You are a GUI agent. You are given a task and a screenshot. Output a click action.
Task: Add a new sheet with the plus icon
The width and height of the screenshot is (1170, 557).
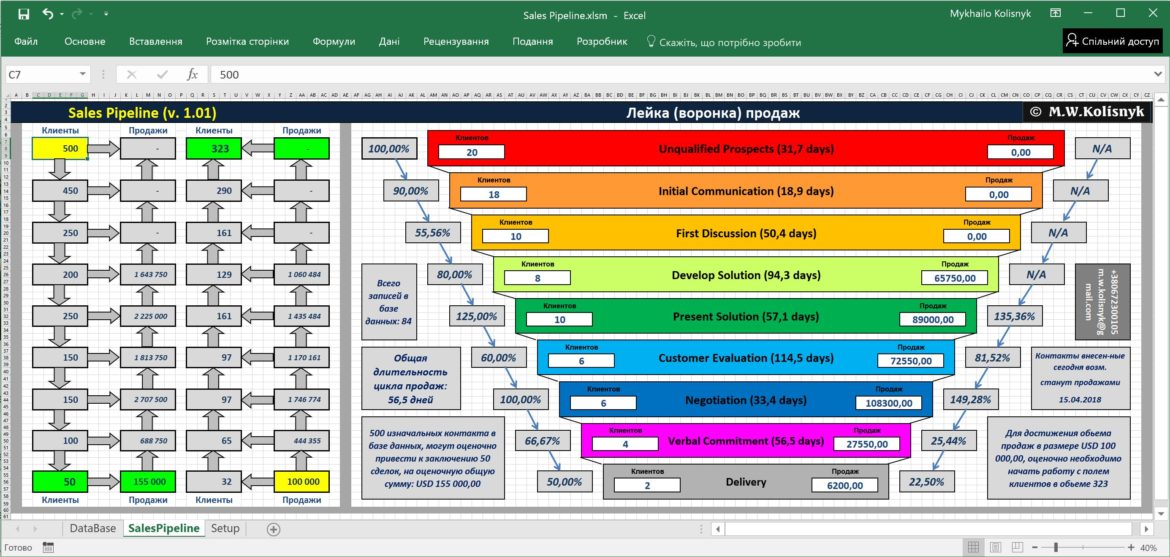[273, 529]
